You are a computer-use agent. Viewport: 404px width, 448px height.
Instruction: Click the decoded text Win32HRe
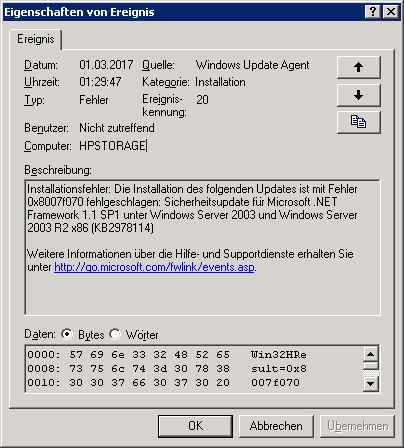pos(279,354)
